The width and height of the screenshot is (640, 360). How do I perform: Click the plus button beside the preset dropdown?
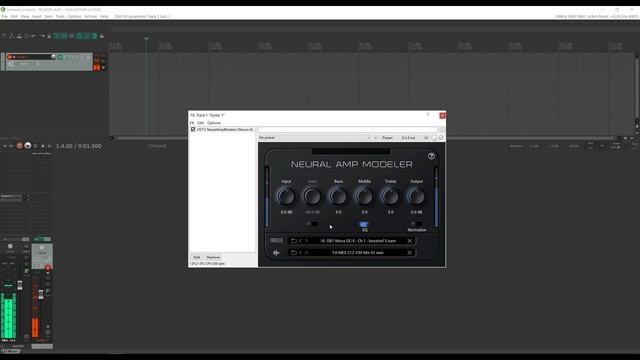[376, 138]
